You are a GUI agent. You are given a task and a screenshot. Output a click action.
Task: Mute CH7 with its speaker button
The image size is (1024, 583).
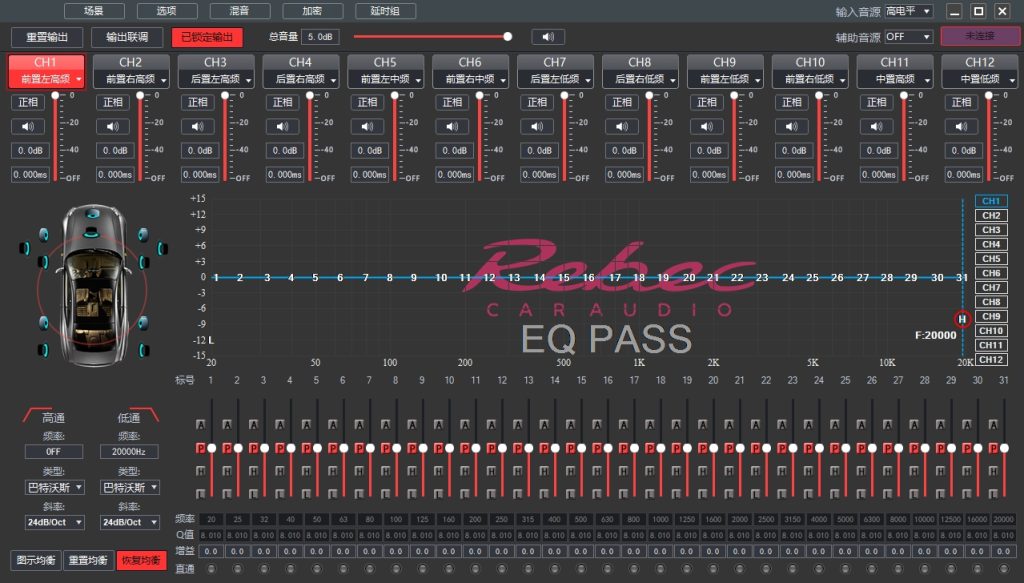pos(537,126)
